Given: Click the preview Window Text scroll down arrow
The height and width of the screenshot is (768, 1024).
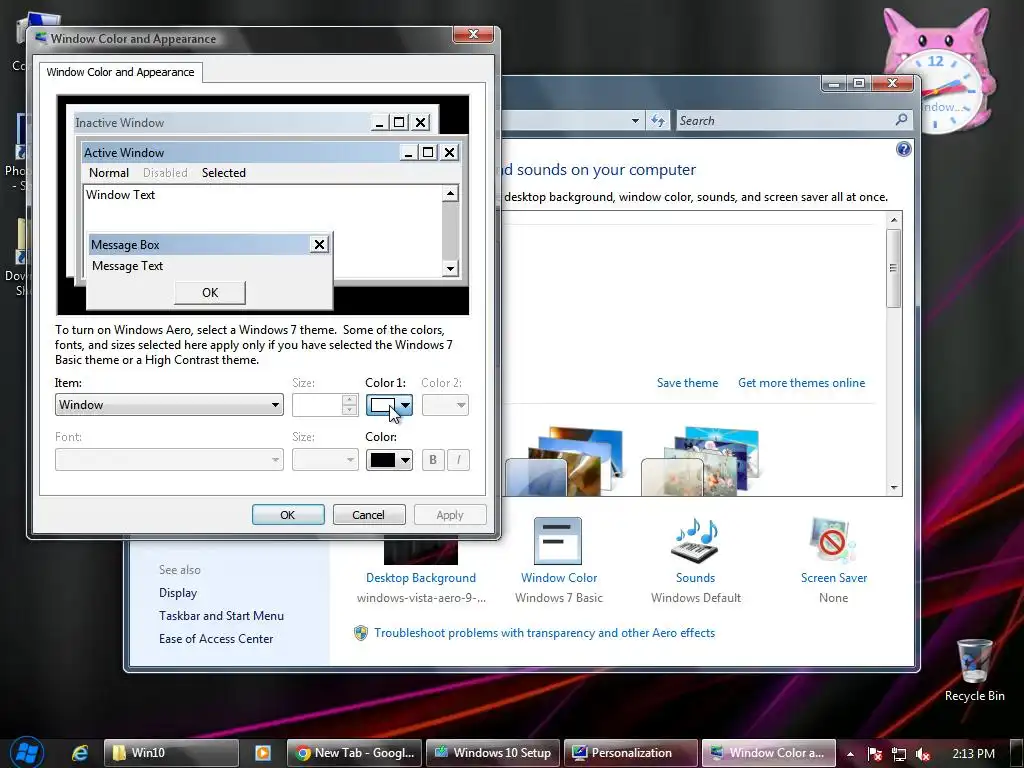Looking at the screenshot, I should (x=450, y=268).
